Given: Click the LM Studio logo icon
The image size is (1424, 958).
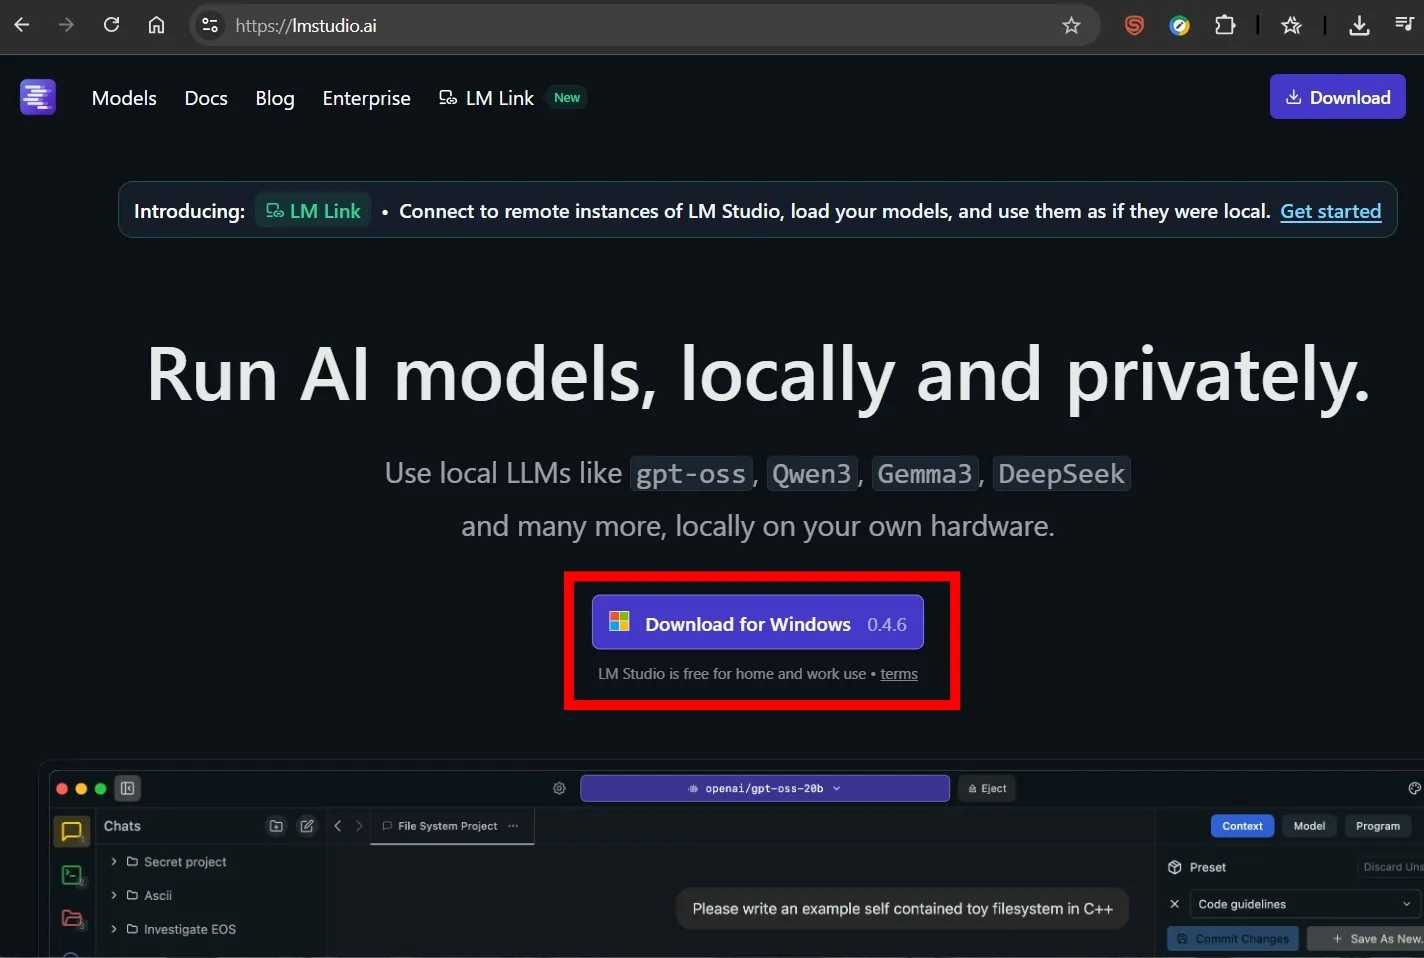Looking at the screenshot, I should point(37,97).
